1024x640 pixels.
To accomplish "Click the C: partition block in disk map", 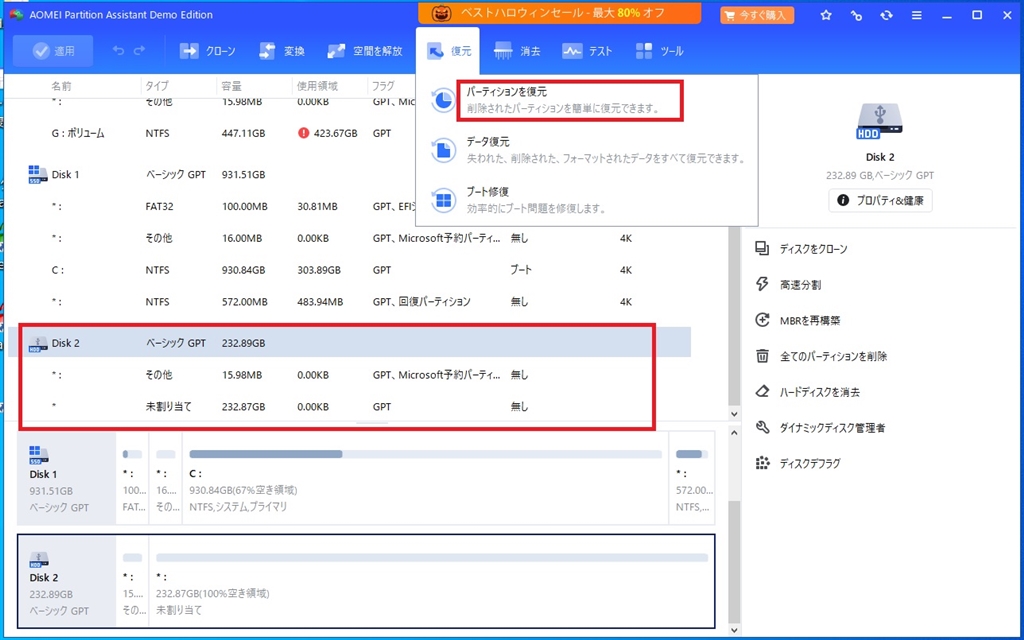I will [x=425, y=478].
